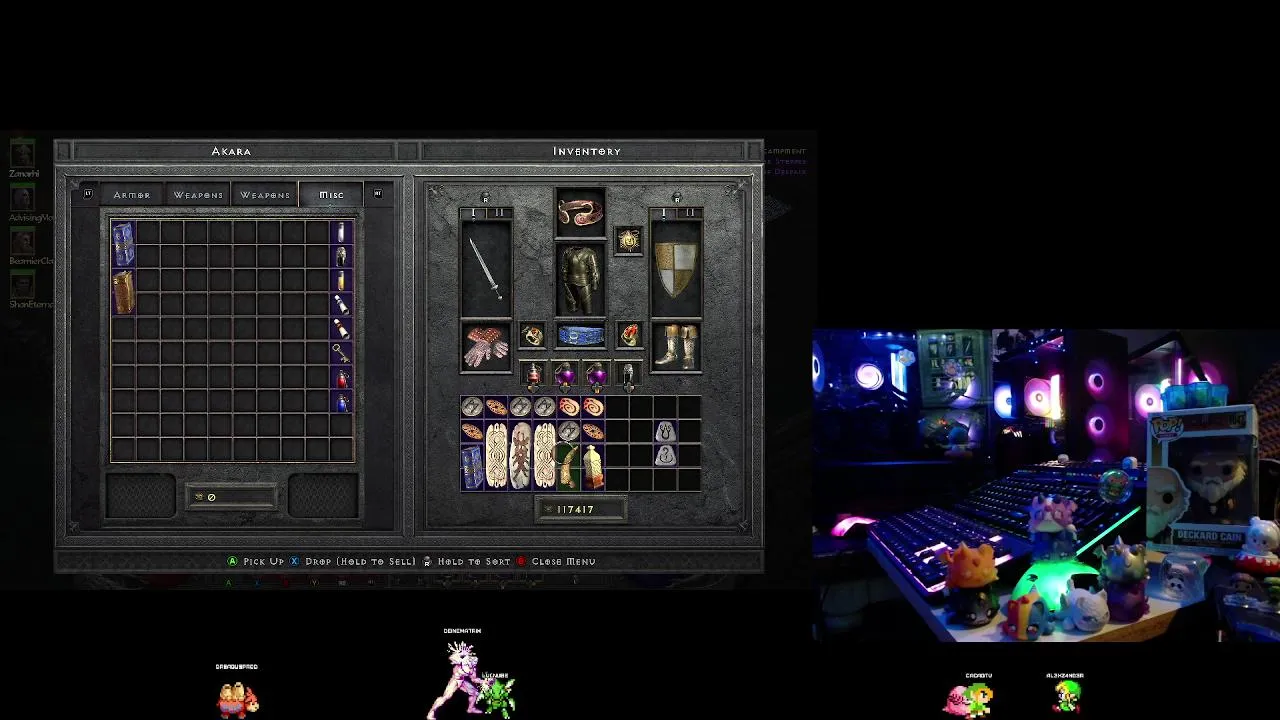Select the red potion in belt slots
Viewport: 1280px width, 720px height.
pyautogui.click(x=533, y=376)
